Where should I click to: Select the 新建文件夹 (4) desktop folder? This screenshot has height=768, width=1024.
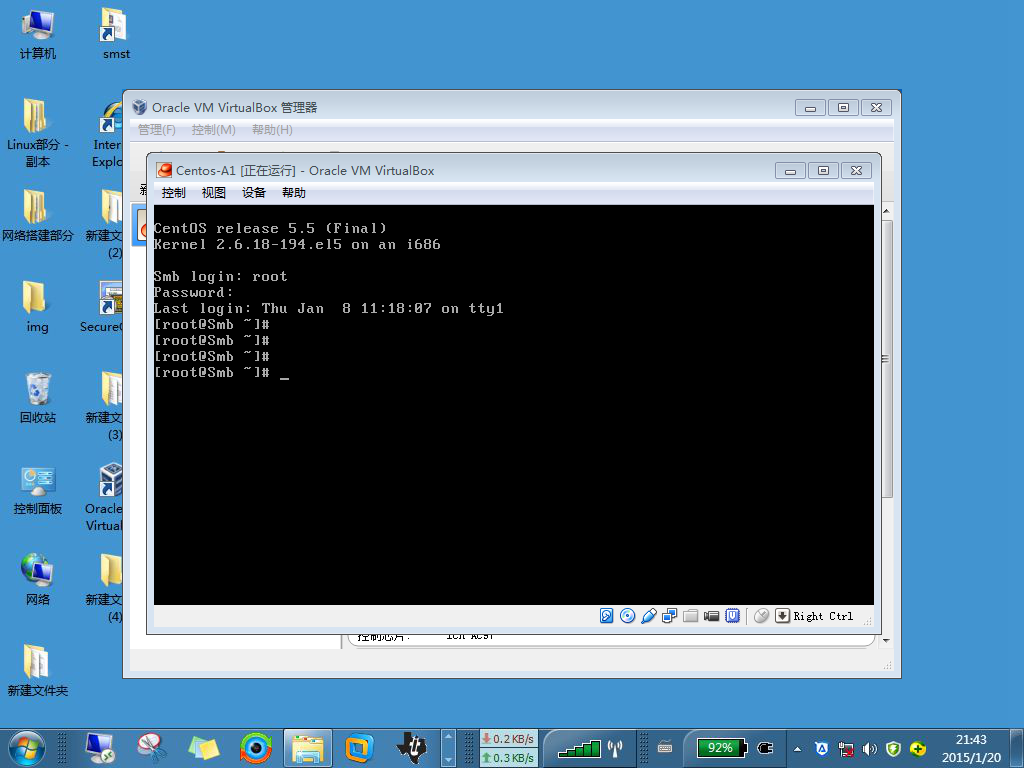(x=104, y=588)
